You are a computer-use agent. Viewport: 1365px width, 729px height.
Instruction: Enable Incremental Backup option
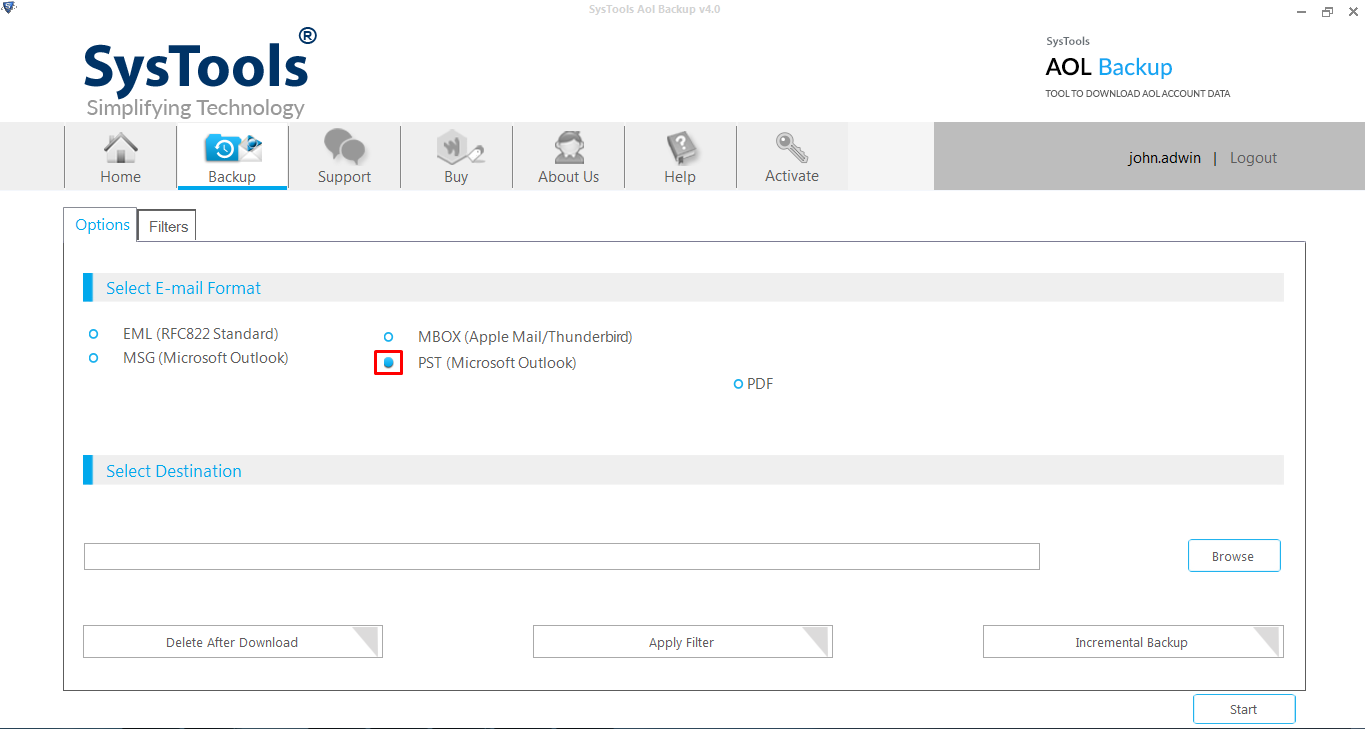[1133, 642]
